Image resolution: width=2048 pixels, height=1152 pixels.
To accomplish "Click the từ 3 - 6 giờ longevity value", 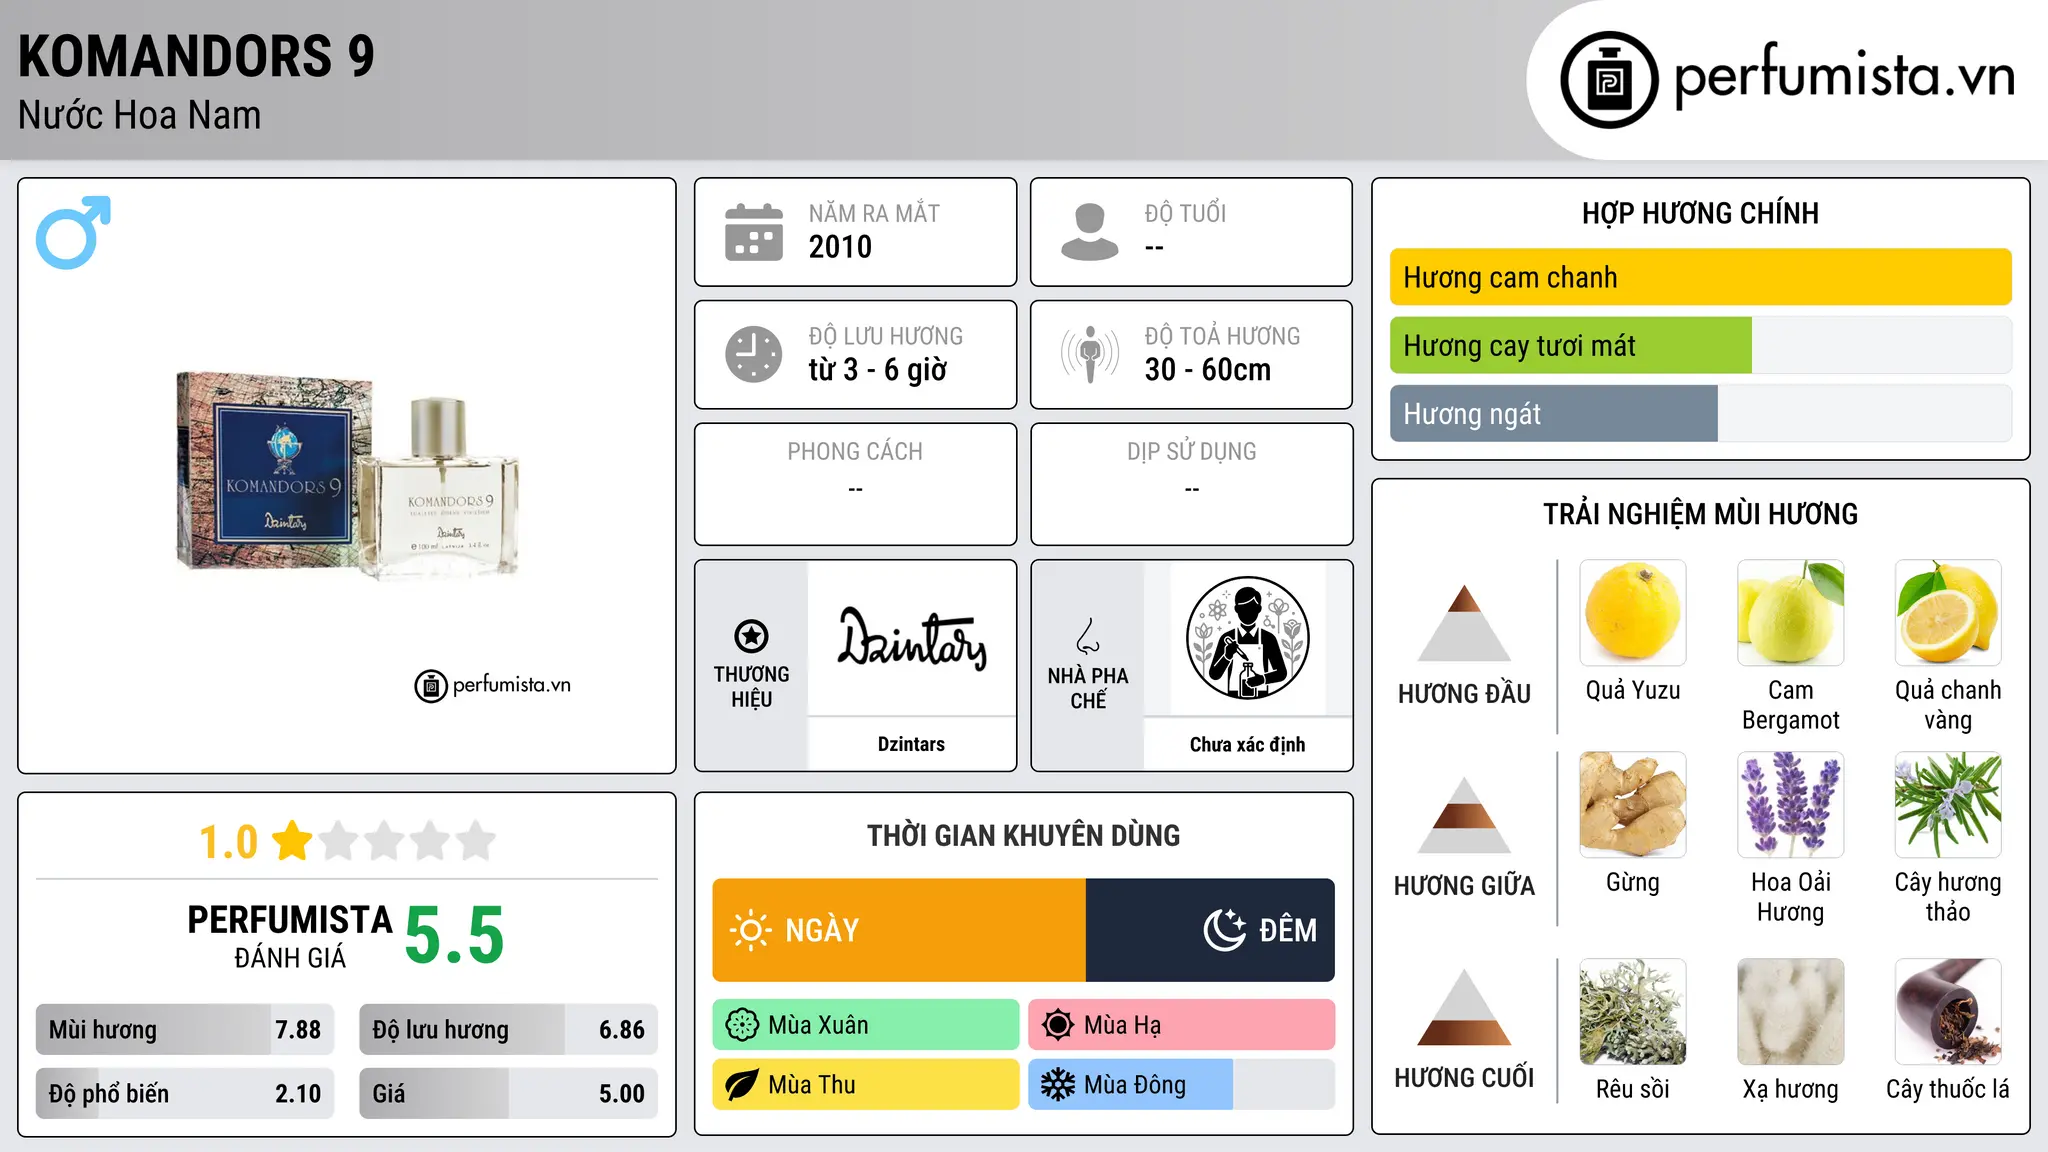I will (877, 370).
